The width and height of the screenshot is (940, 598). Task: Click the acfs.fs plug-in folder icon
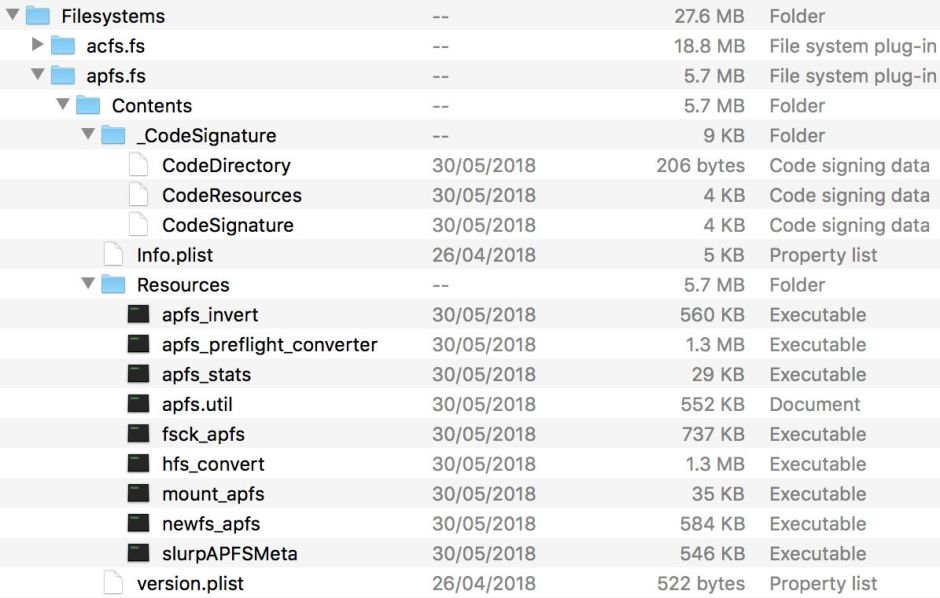click(63, 46)
